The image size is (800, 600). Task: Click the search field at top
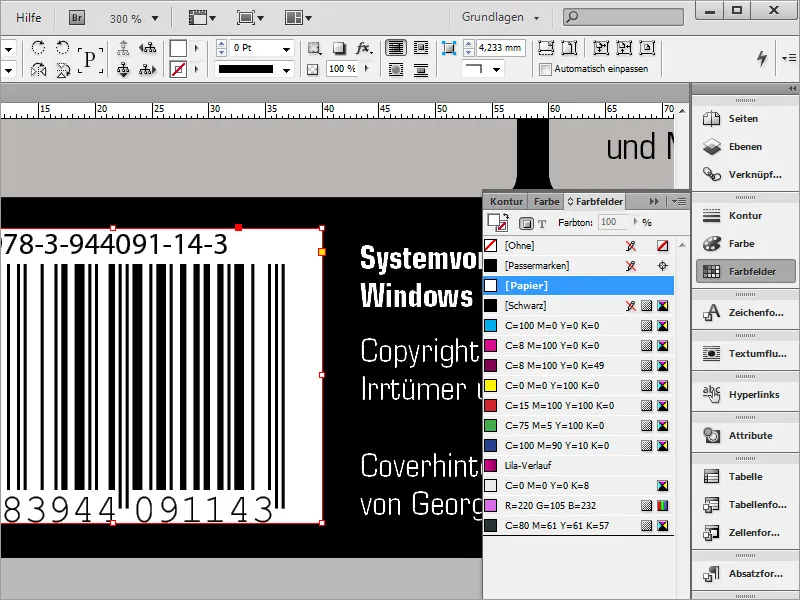click(623, 17)
